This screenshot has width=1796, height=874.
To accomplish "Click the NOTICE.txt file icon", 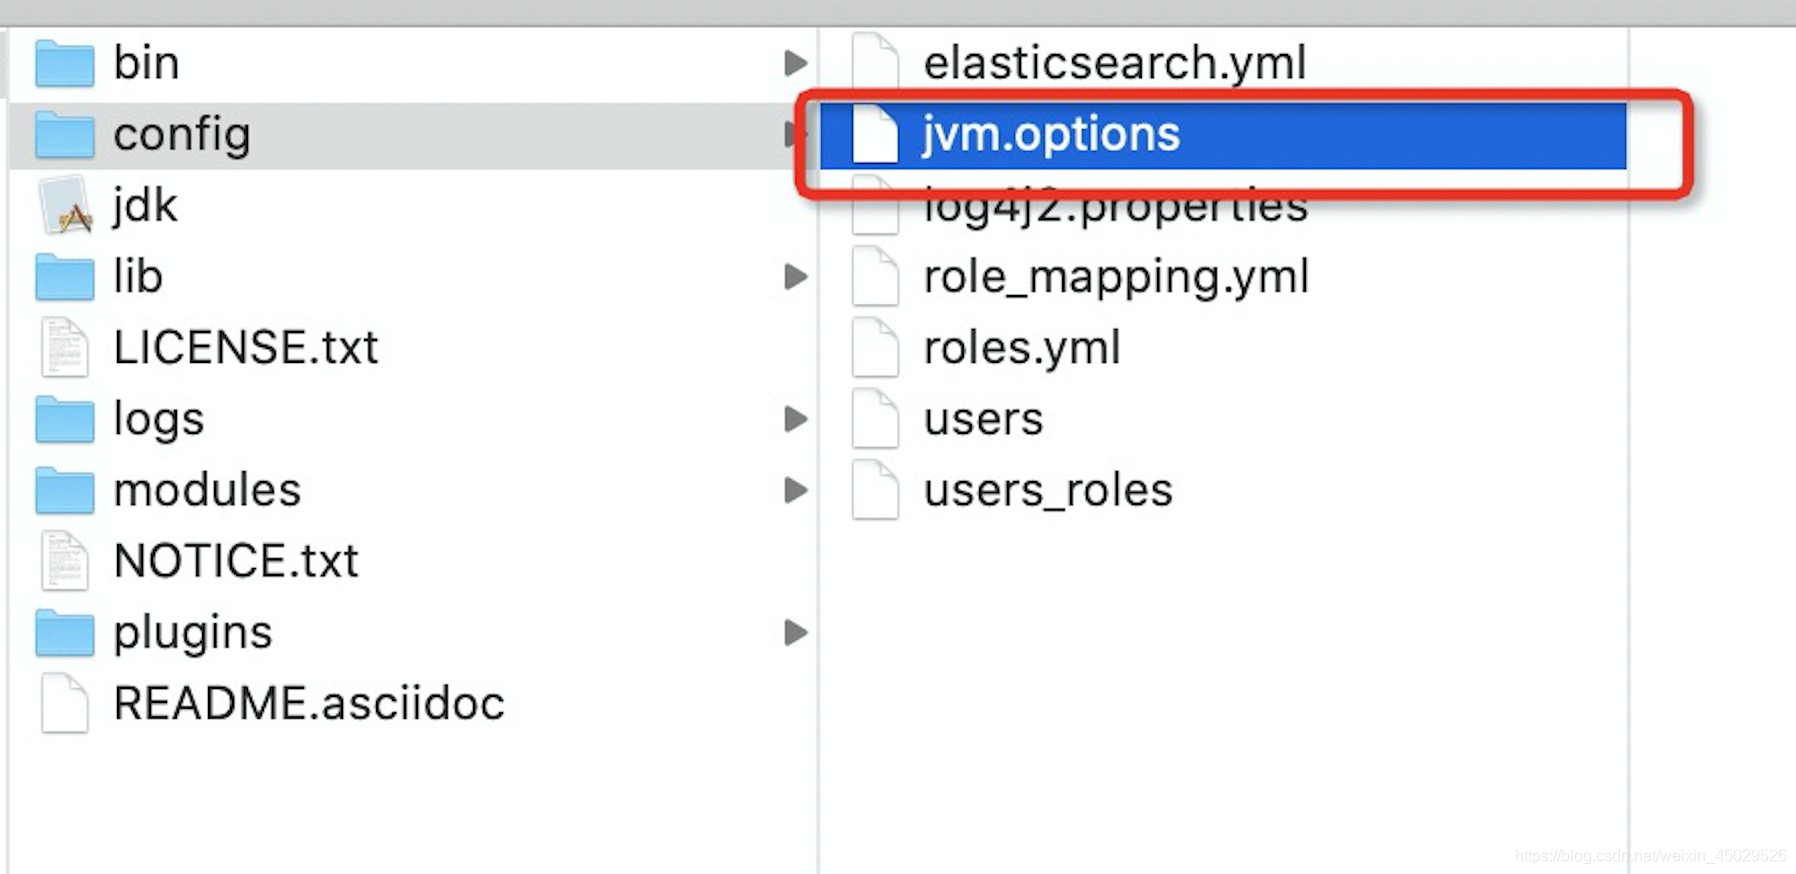I will pos(65,561).
